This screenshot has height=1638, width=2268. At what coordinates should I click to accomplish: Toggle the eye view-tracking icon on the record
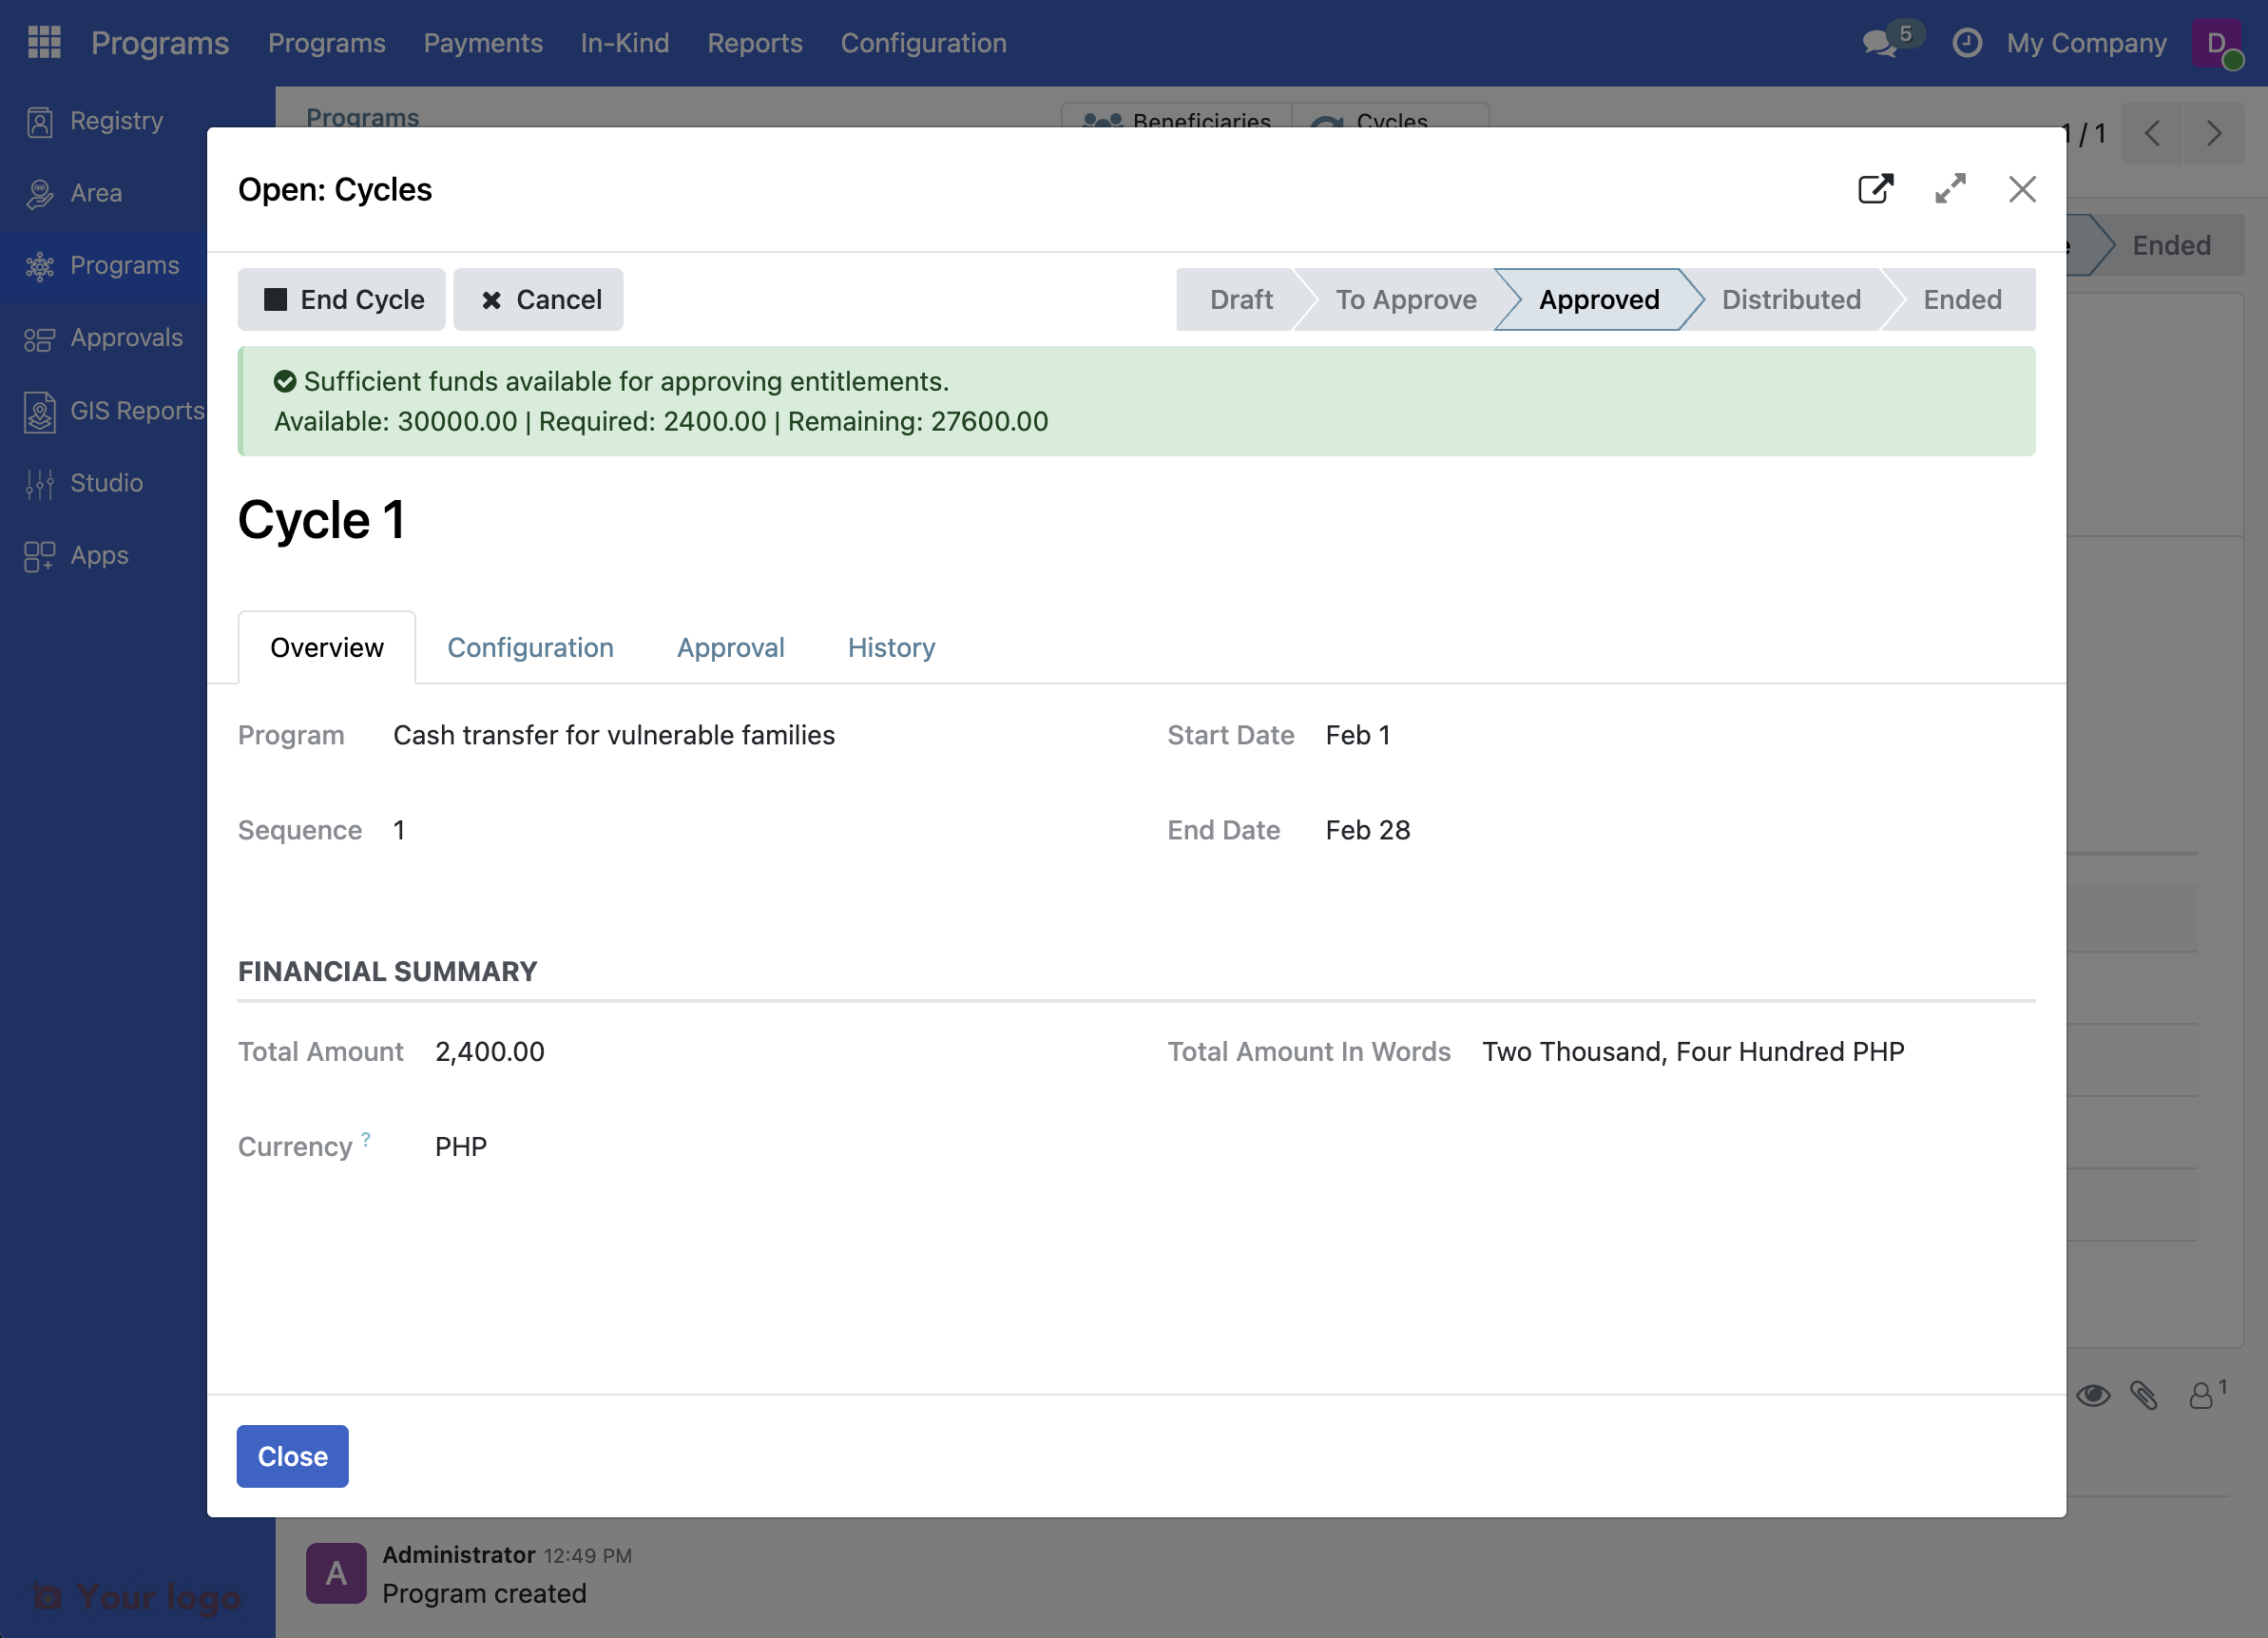click(2094, 1395)
